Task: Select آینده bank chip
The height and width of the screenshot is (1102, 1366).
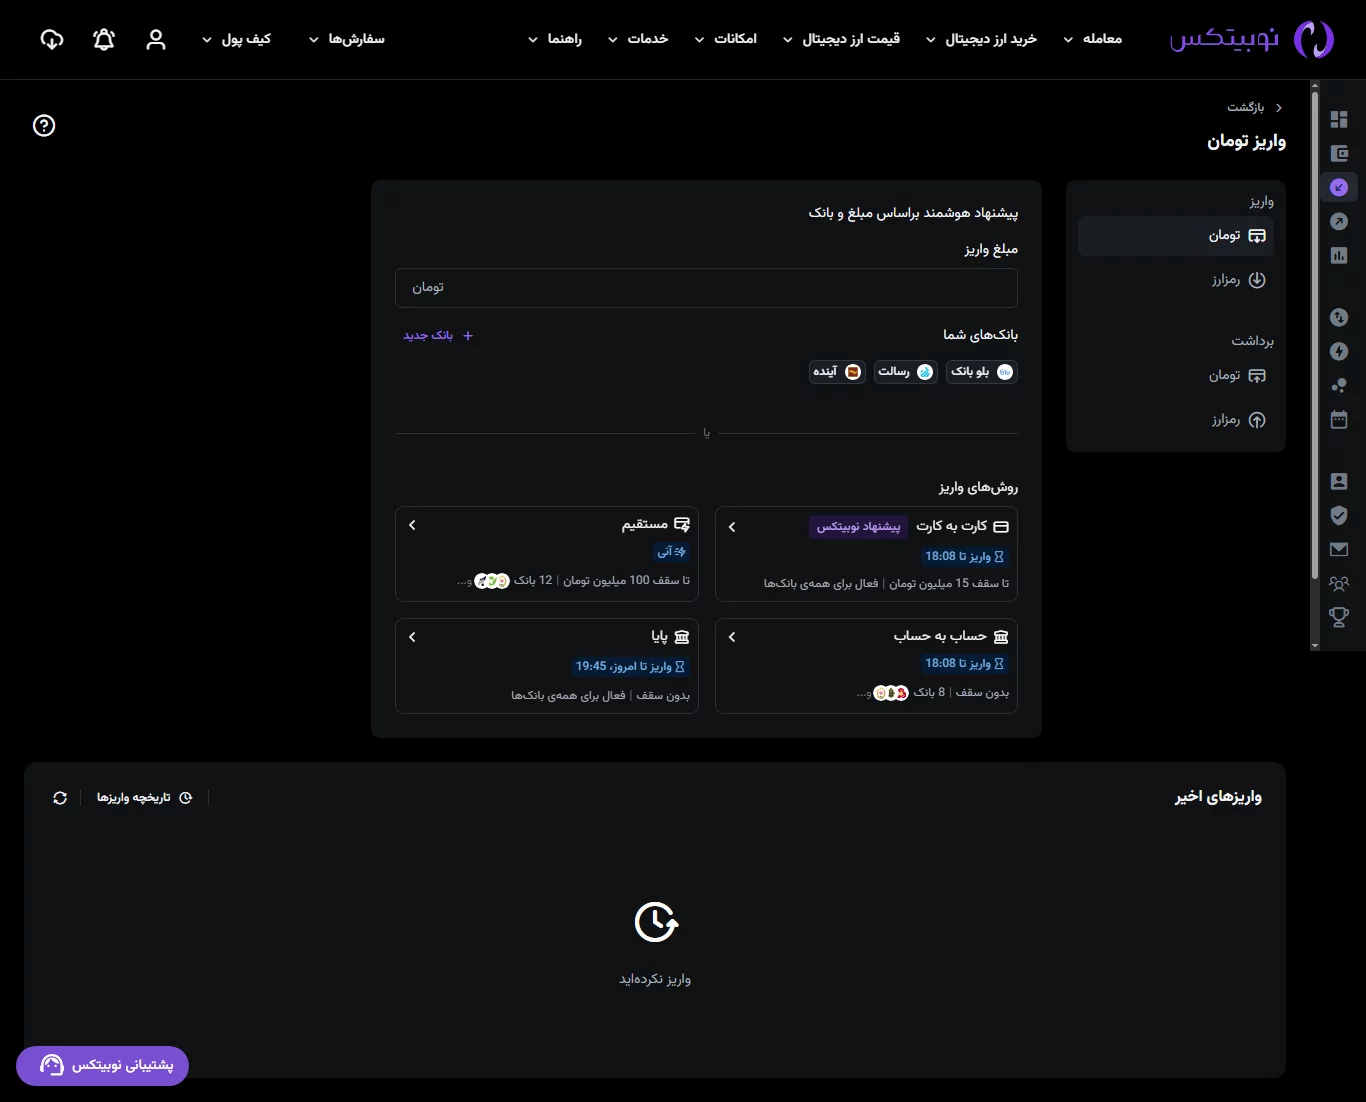Action: pos(838,372)
